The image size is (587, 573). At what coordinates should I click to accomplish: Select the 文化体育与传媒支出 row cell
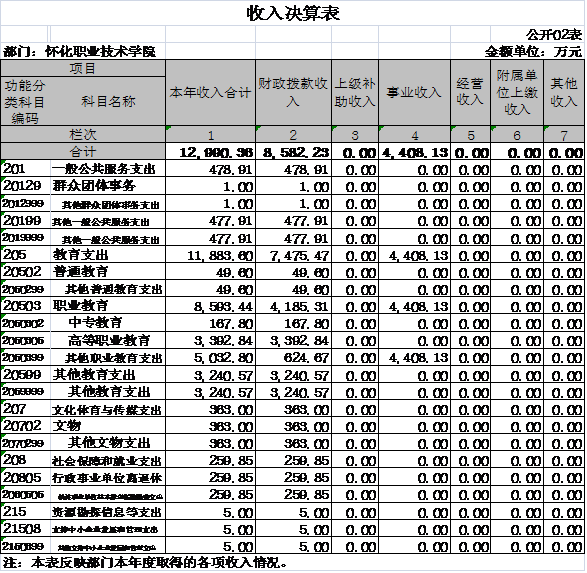point(108,409)
